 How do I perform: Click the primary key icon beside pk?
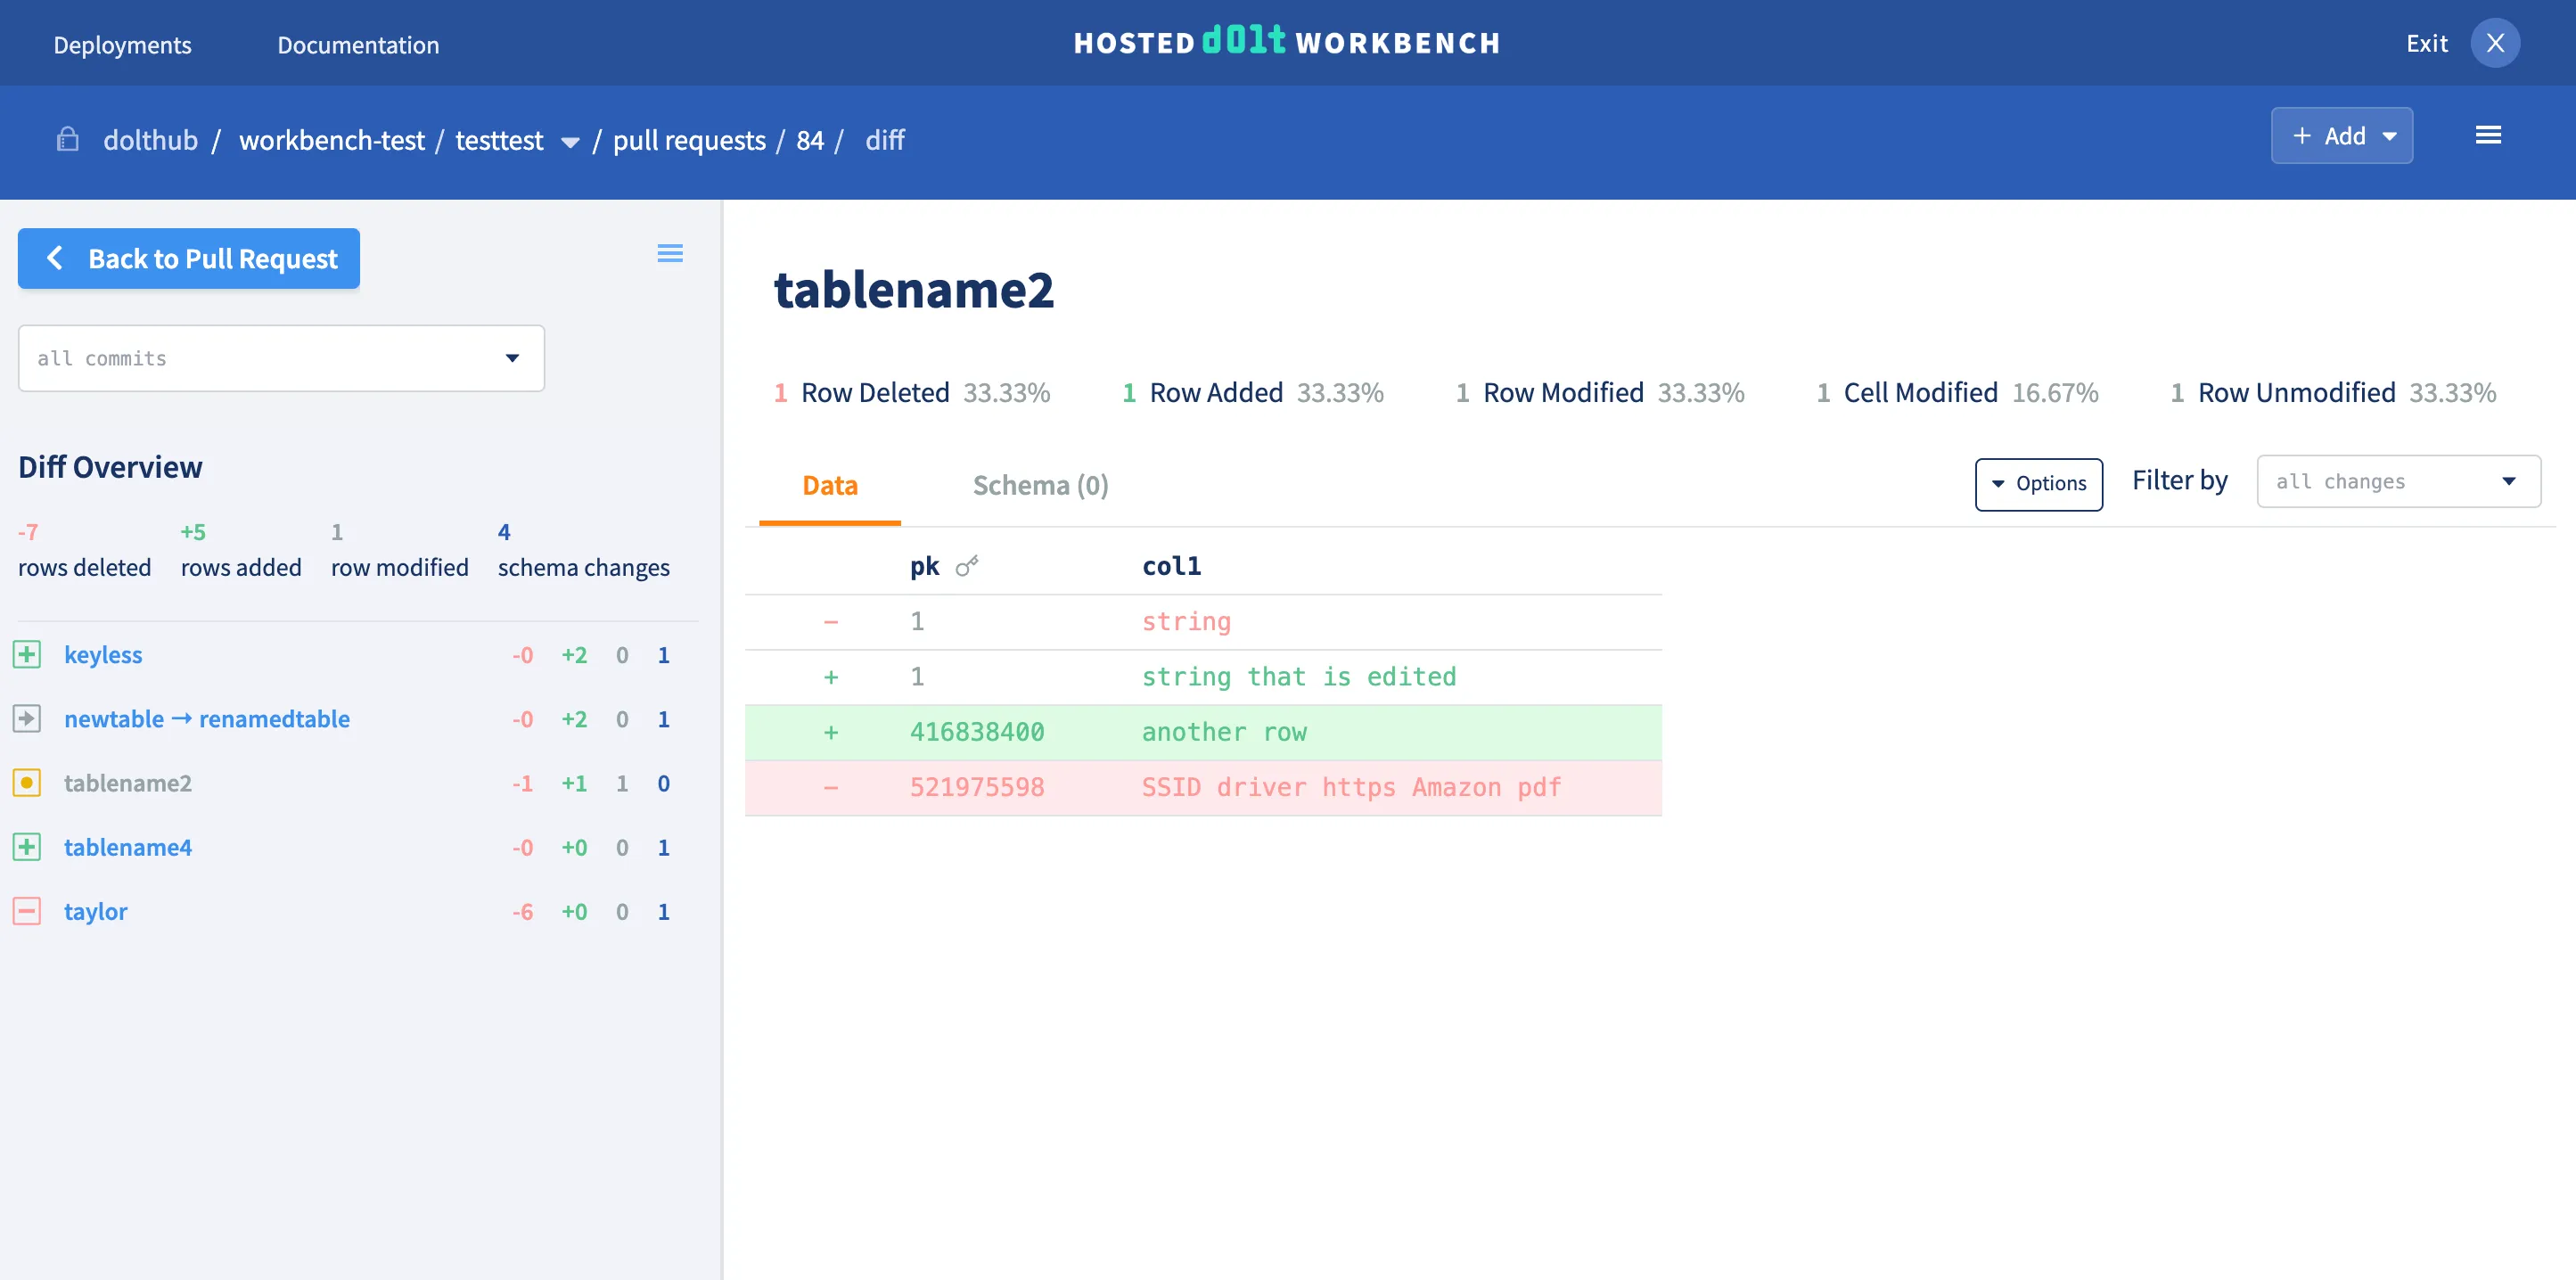[x=967, y=566]
